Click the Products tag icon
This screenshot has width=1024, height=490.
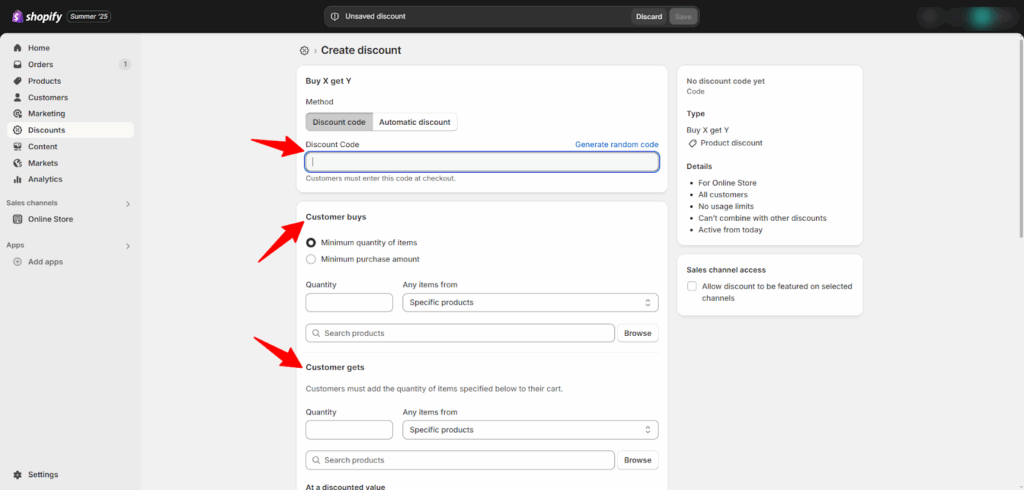[18, 81]
